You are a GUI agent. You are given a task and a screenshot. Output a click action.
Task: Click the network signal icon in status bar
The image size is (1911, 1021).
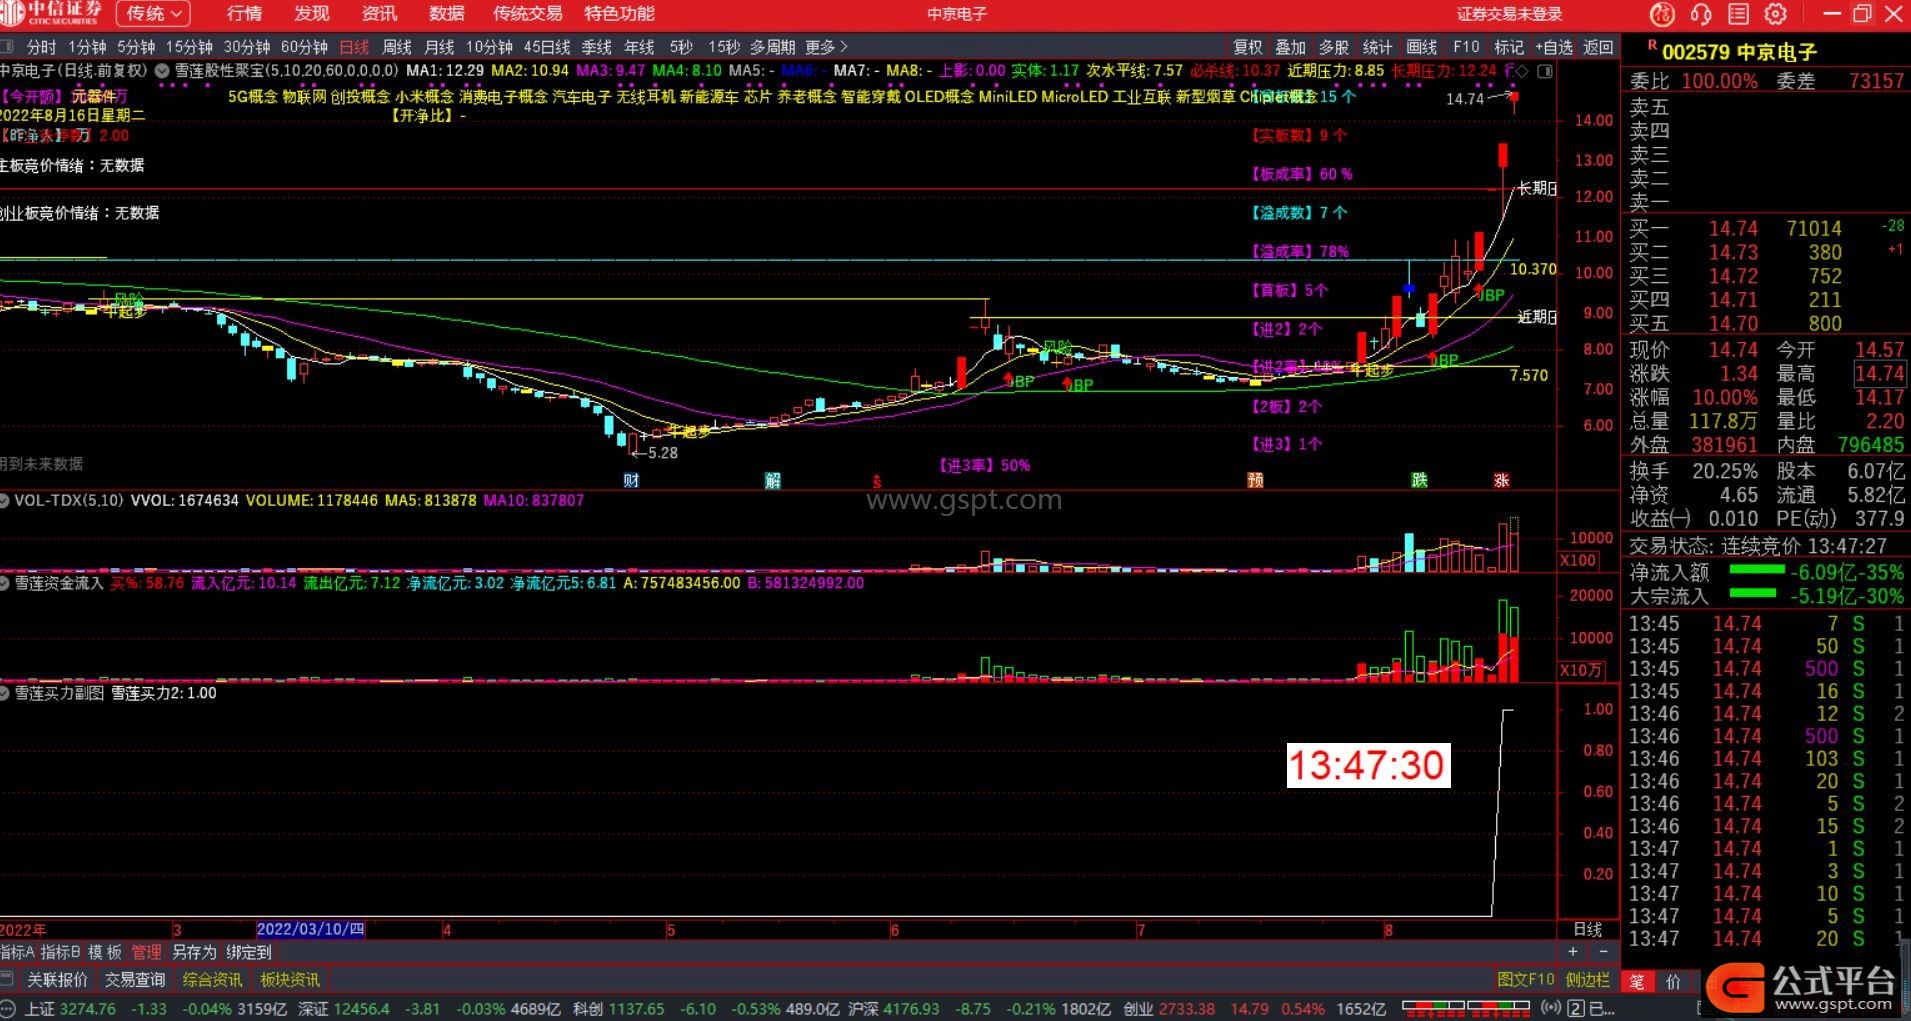pyautogui.click(x=1551, y=1007)
